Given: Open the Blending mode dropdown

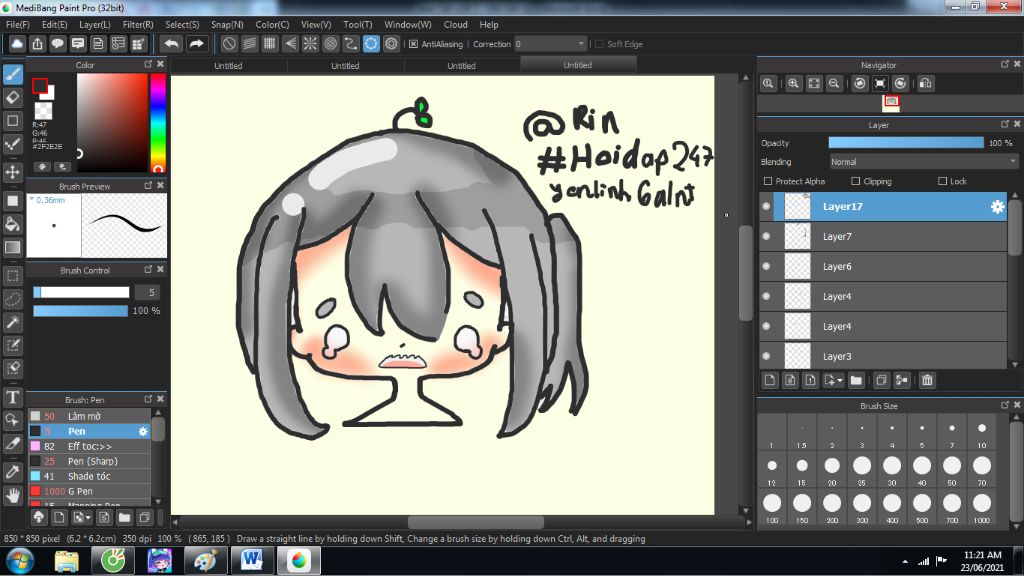Looking at the screenshot, I should 923,161.
